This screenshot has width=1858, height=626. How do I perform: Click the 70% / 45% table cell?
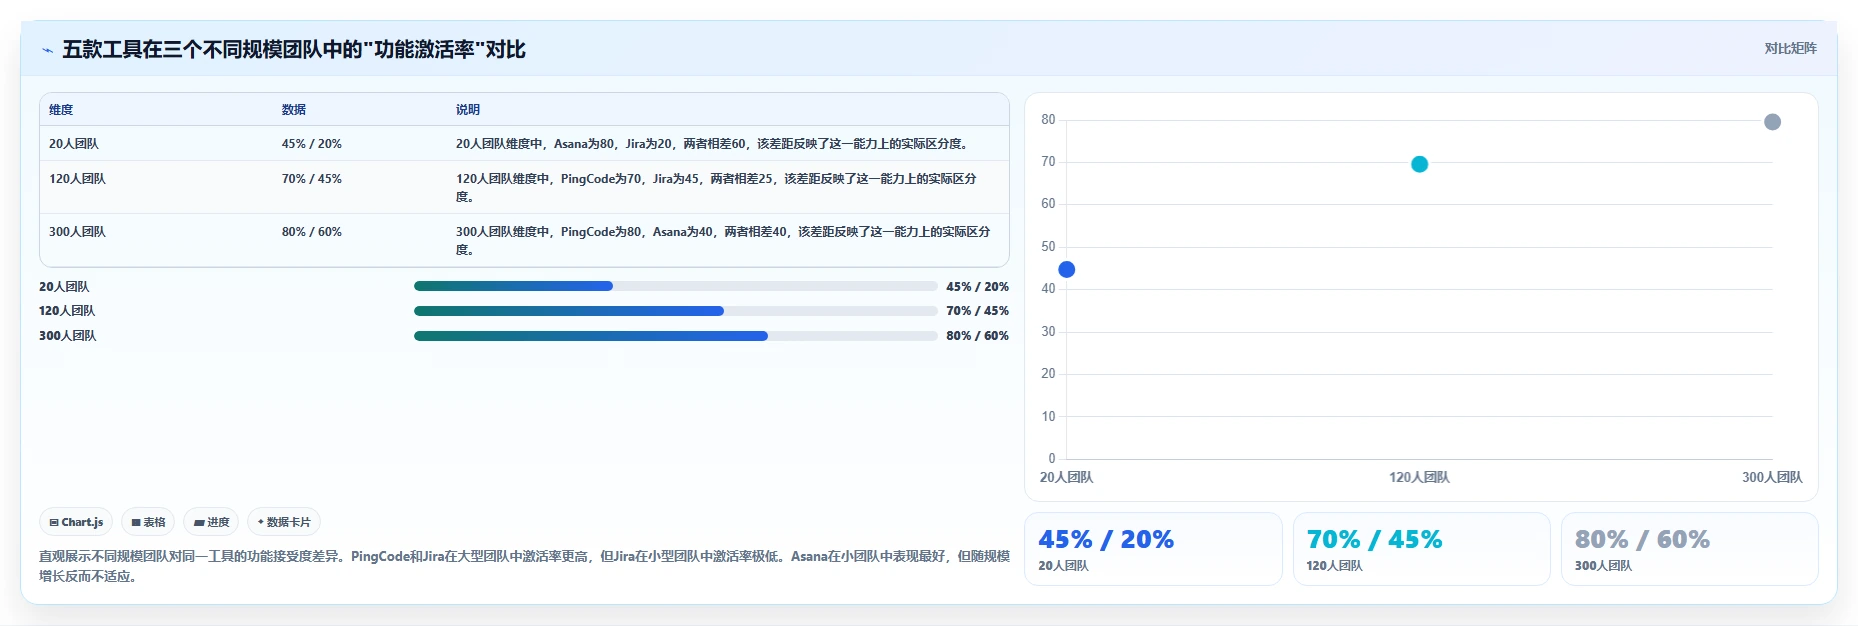(x=311, y=179)
